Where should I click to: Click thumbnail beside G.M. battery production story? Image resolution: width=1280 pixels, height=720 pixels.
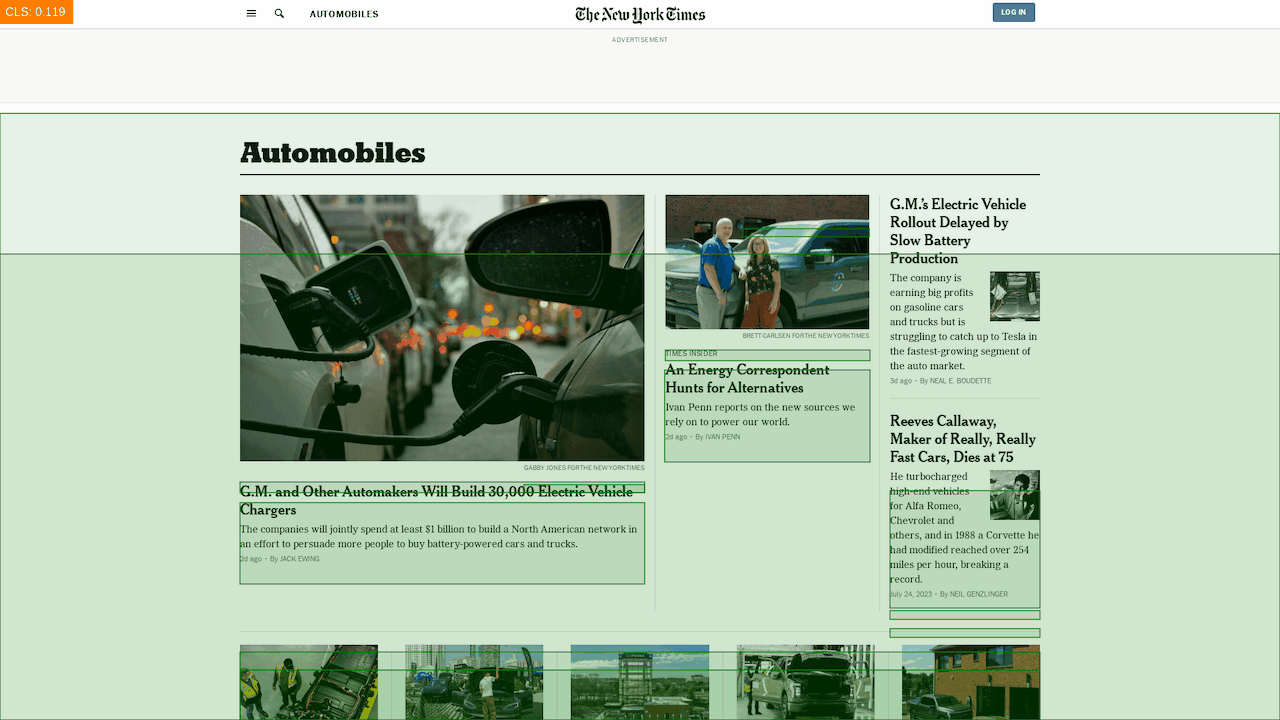point(1015,296)
